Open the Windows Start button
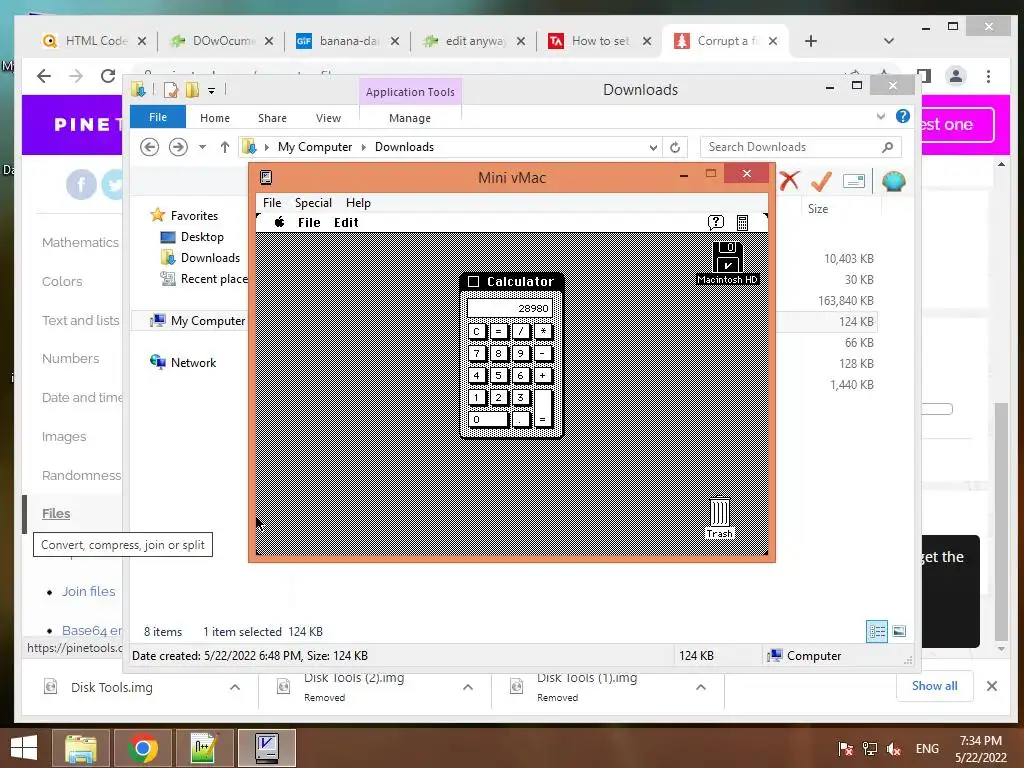Viewport: 1024px width, 768px height. click(24, 748)
